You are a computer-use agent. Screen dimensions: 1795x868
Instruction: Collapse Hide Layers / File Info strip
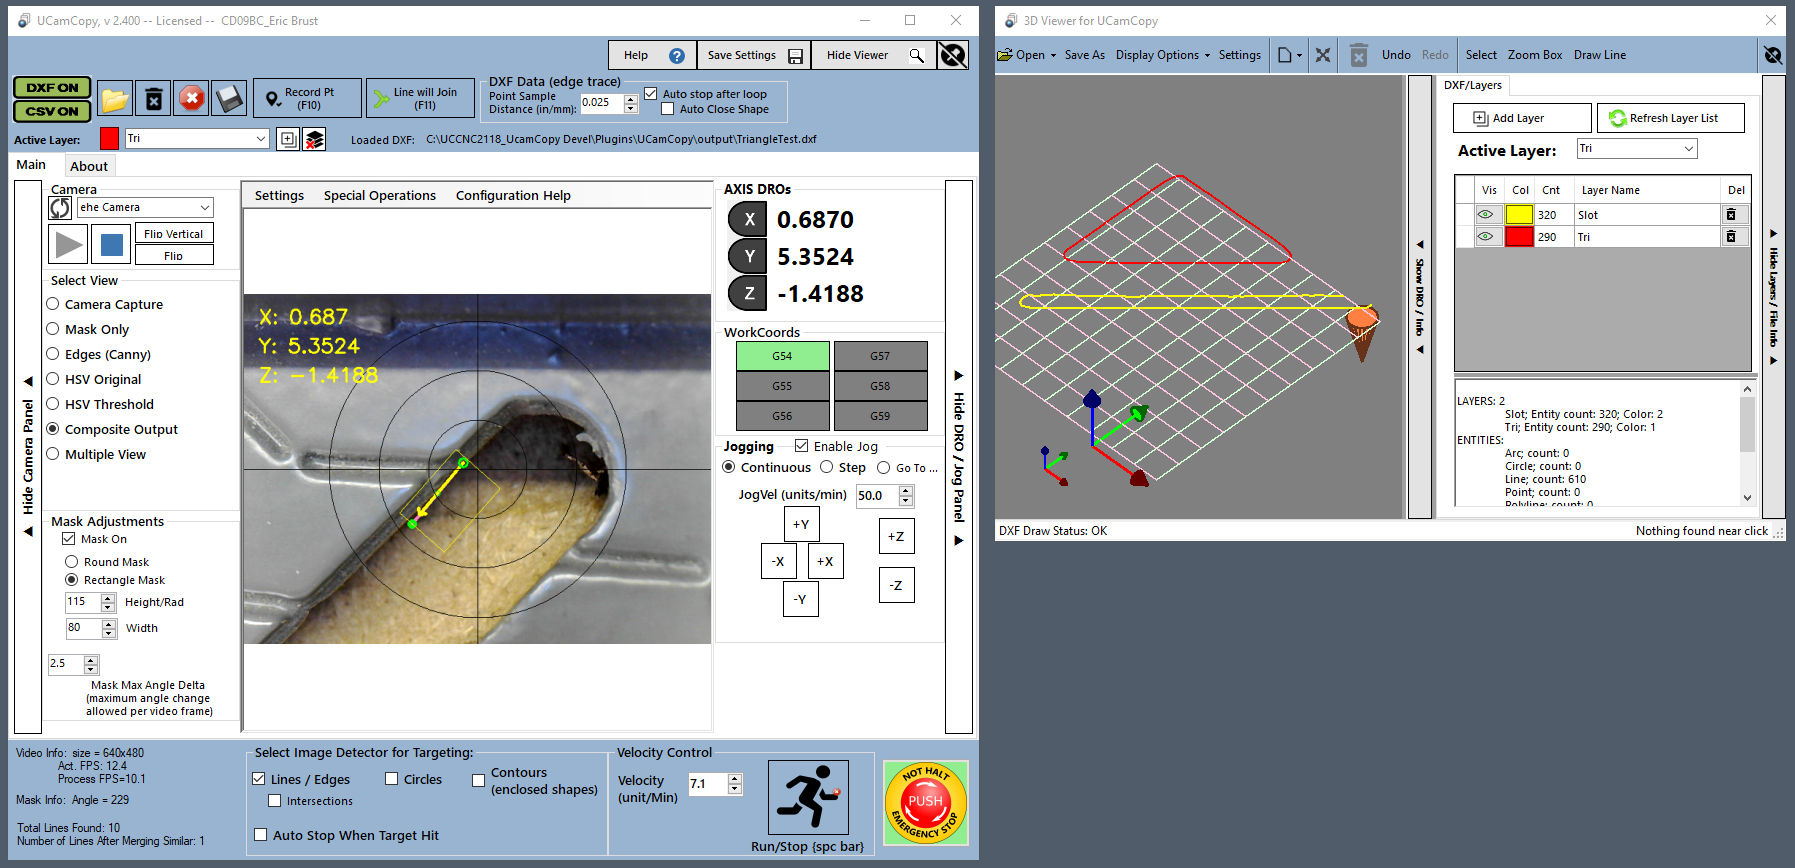pos(1774,297)
